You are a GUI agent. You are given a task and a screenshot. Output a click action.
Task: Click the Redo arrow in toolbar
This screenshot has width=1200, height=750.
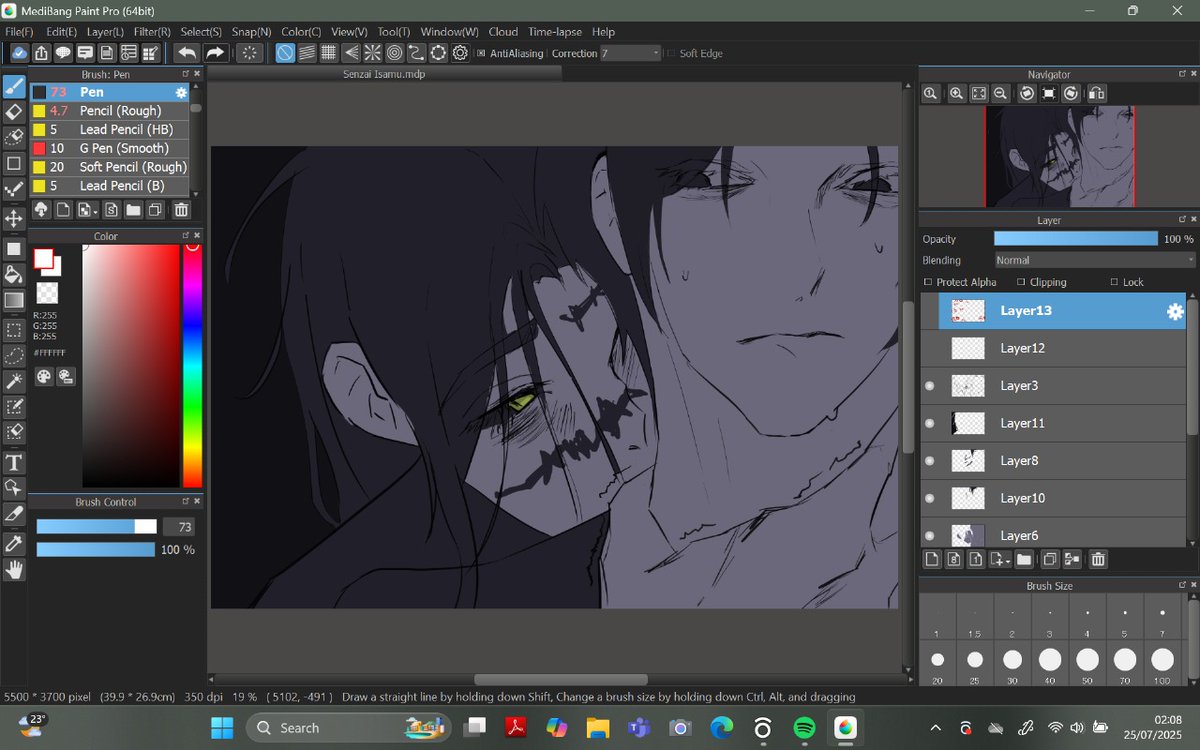click(x=214, y=53)
